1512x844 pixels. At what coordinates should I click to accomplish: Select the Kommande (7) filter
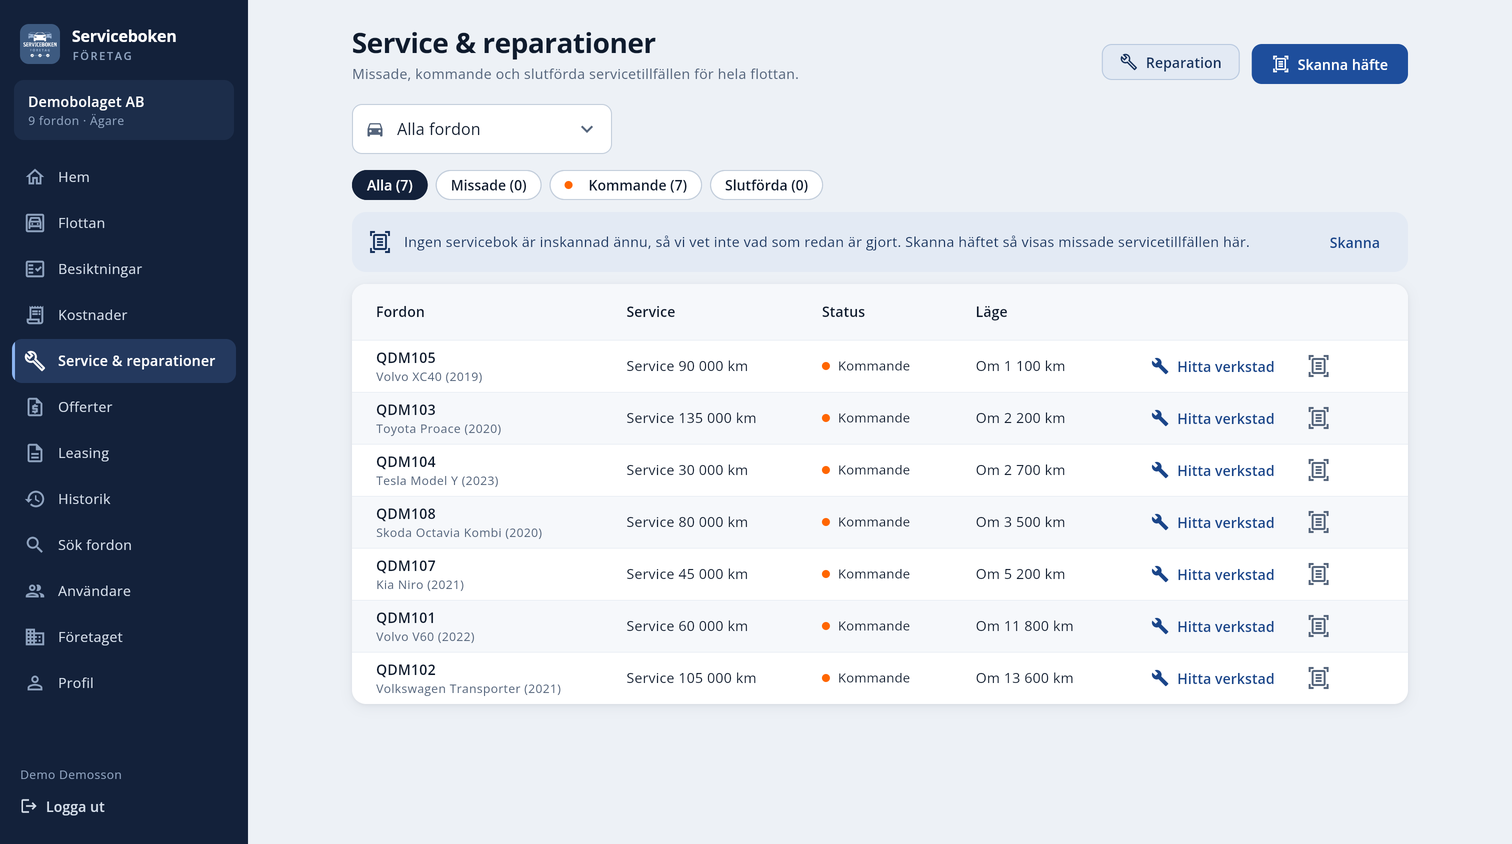click(626, 185)
